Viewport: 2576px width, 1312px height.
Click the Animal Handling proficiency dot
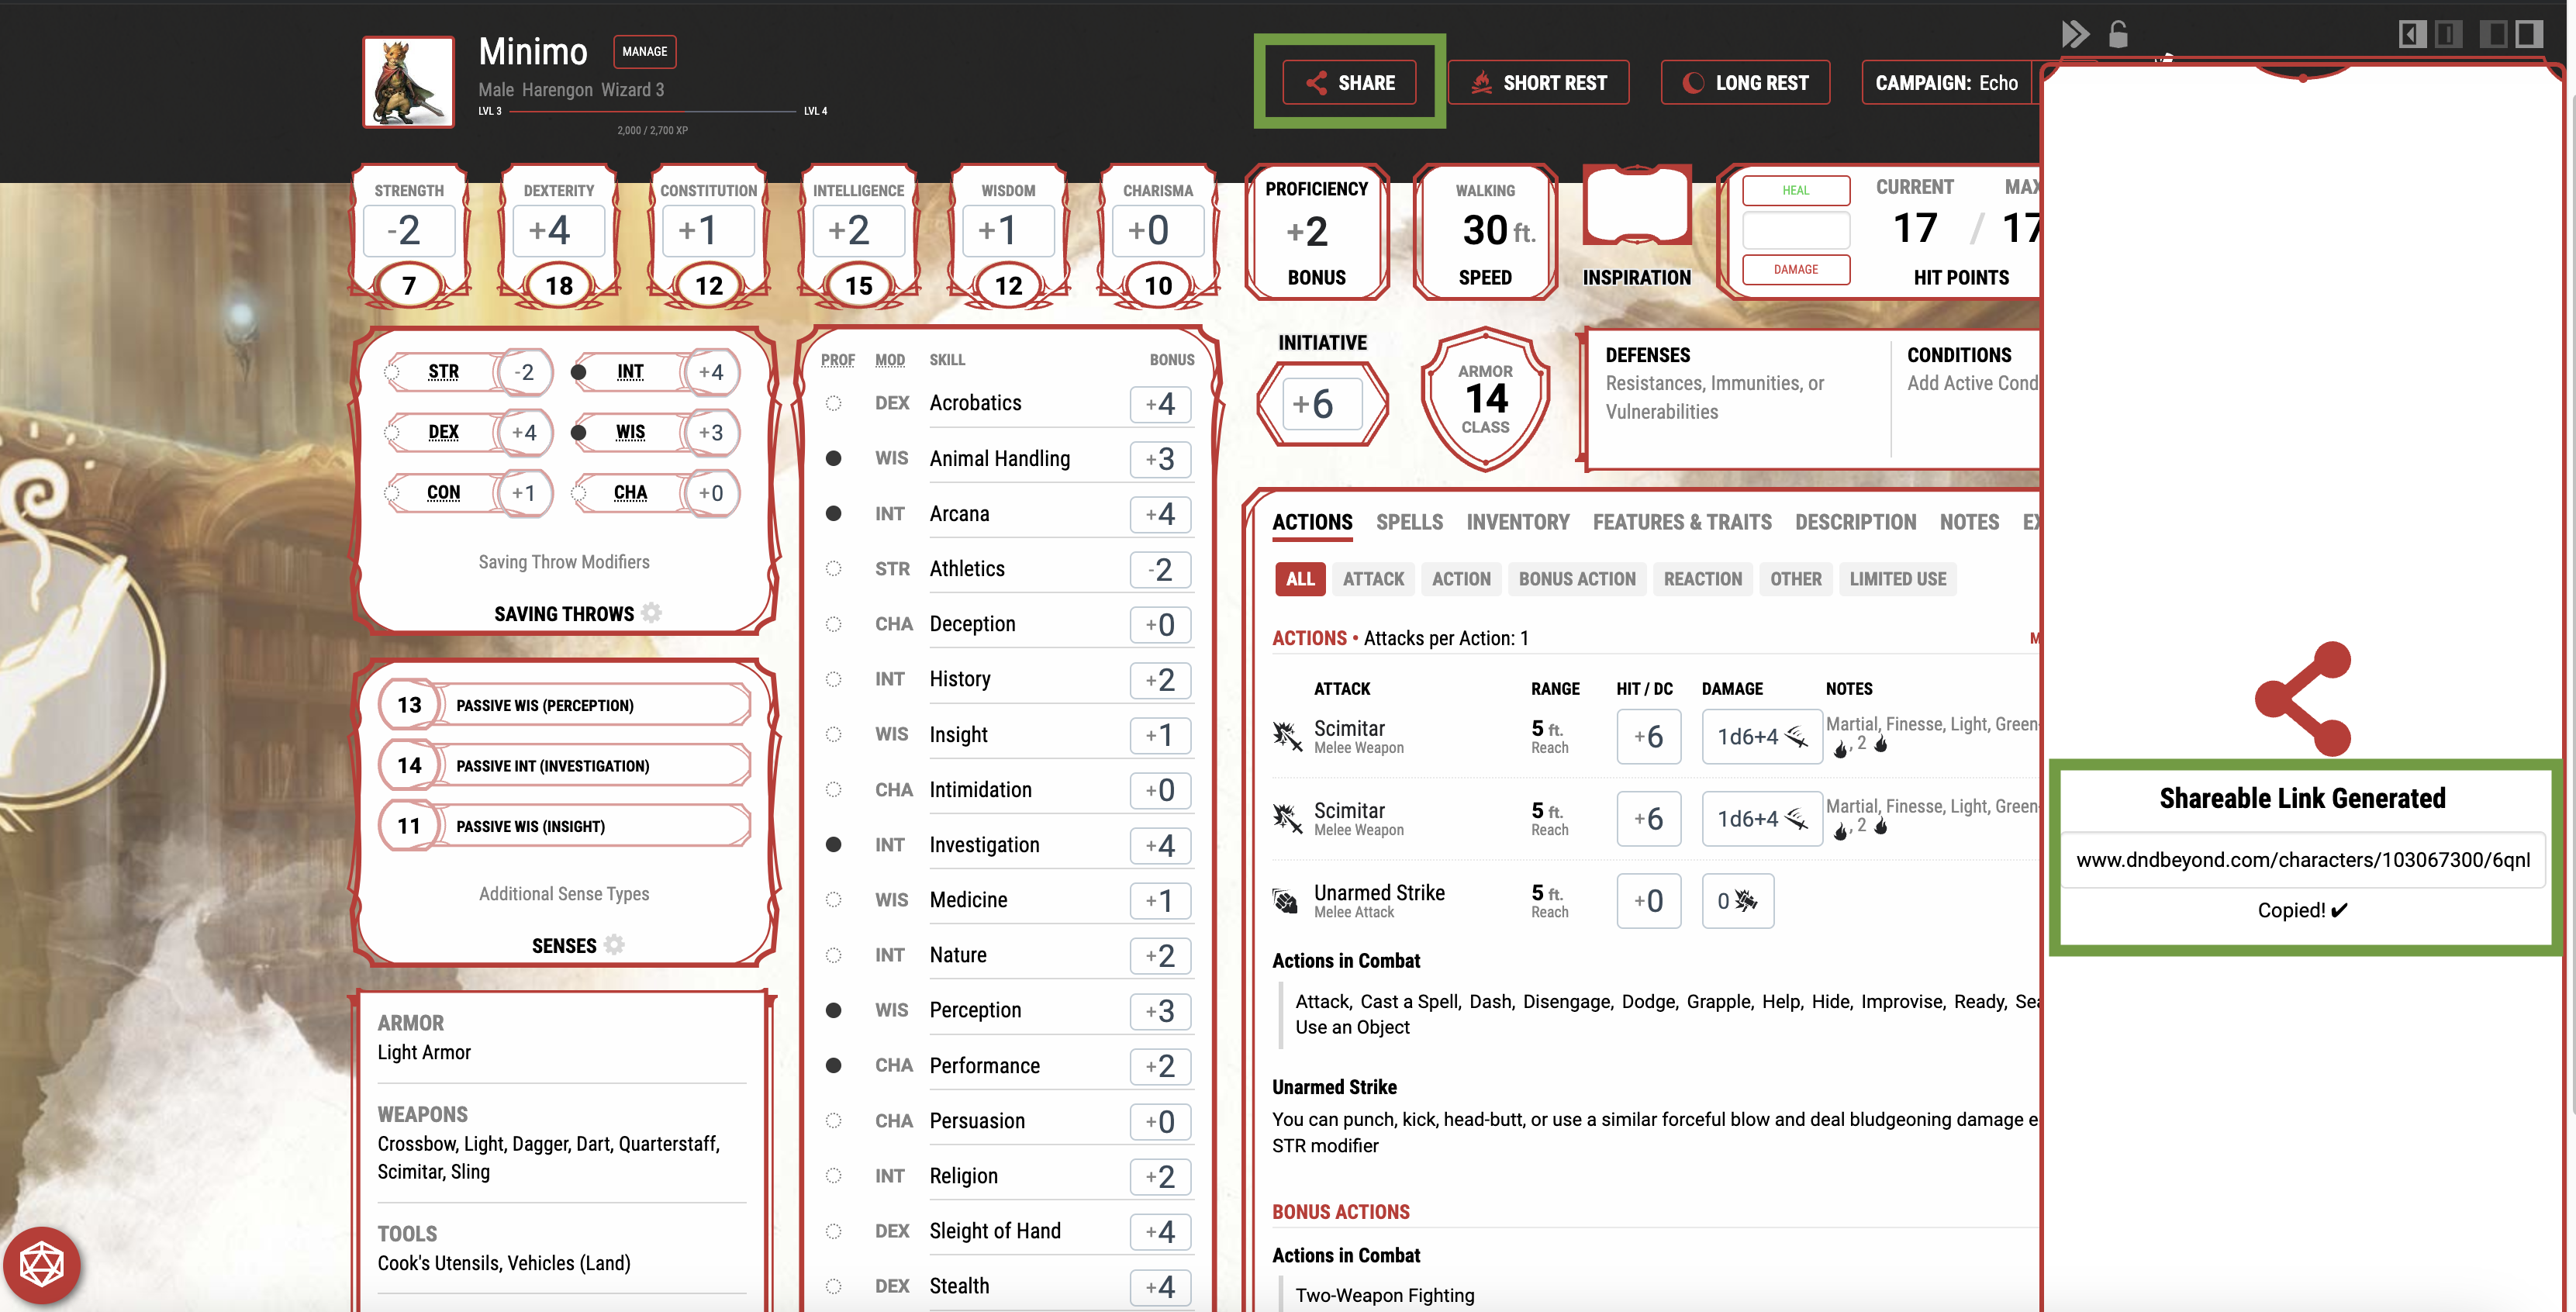coord(833,458)
